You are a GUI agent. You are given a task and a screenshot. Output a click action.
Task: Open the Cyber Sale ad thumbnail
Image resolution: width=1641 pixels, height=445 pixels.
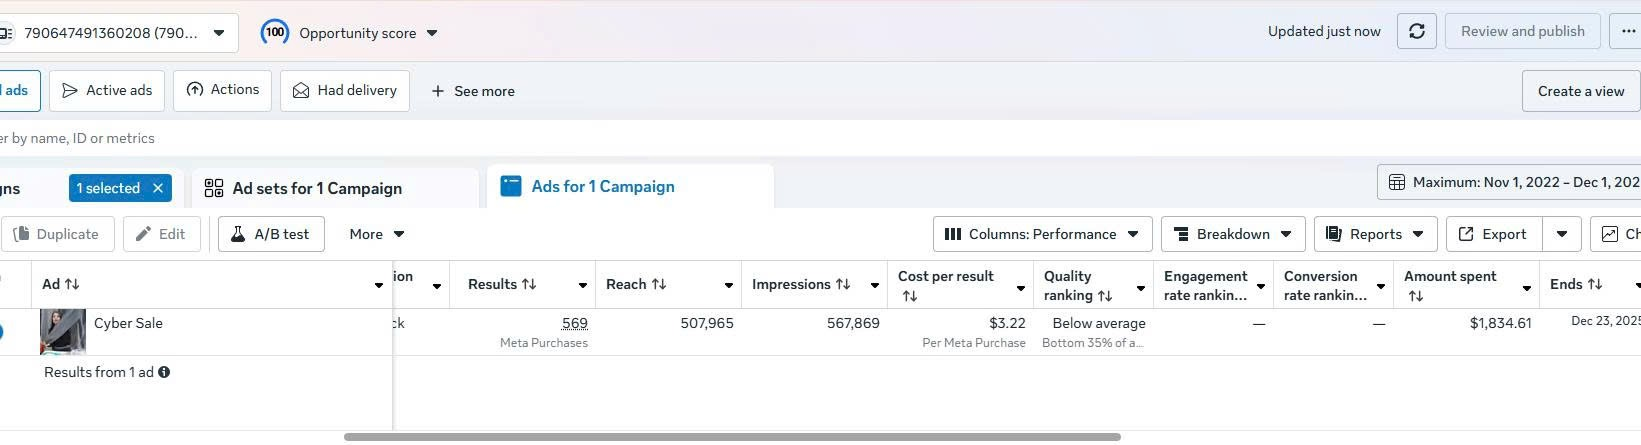coord(63,331)
